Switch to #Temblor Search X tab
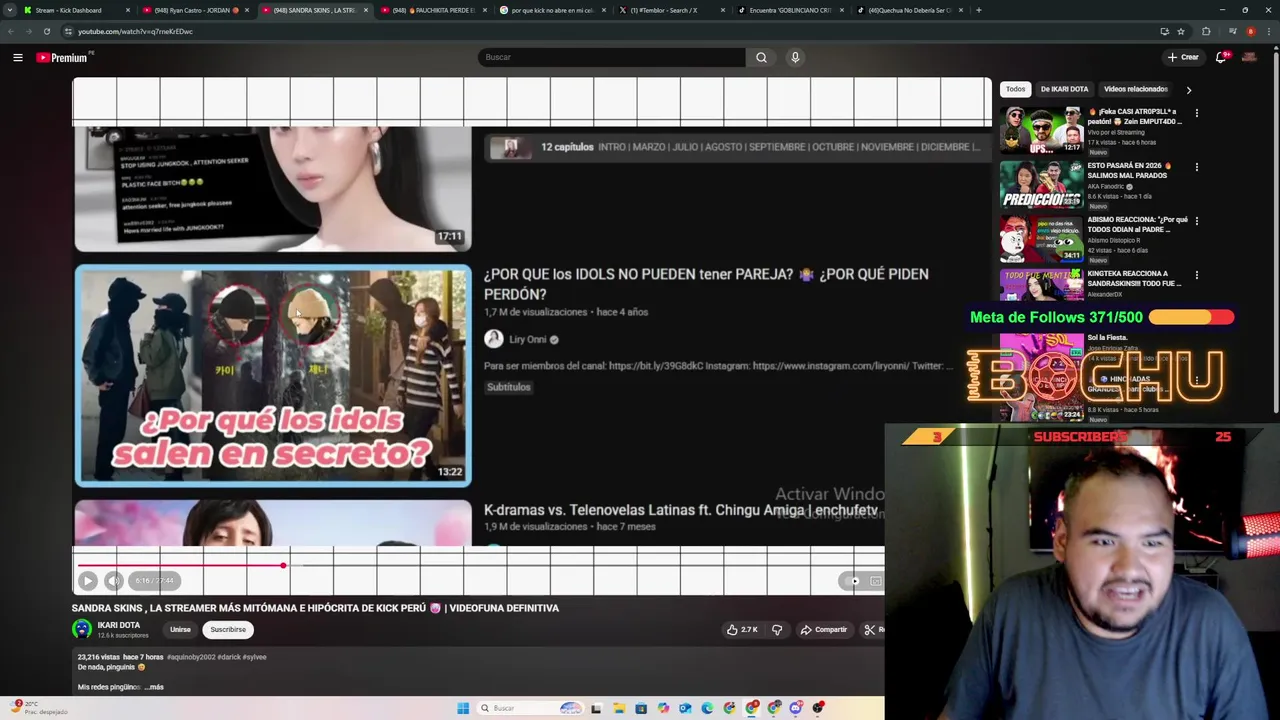This screenshot has width=1280, height=720. point(670,10)
